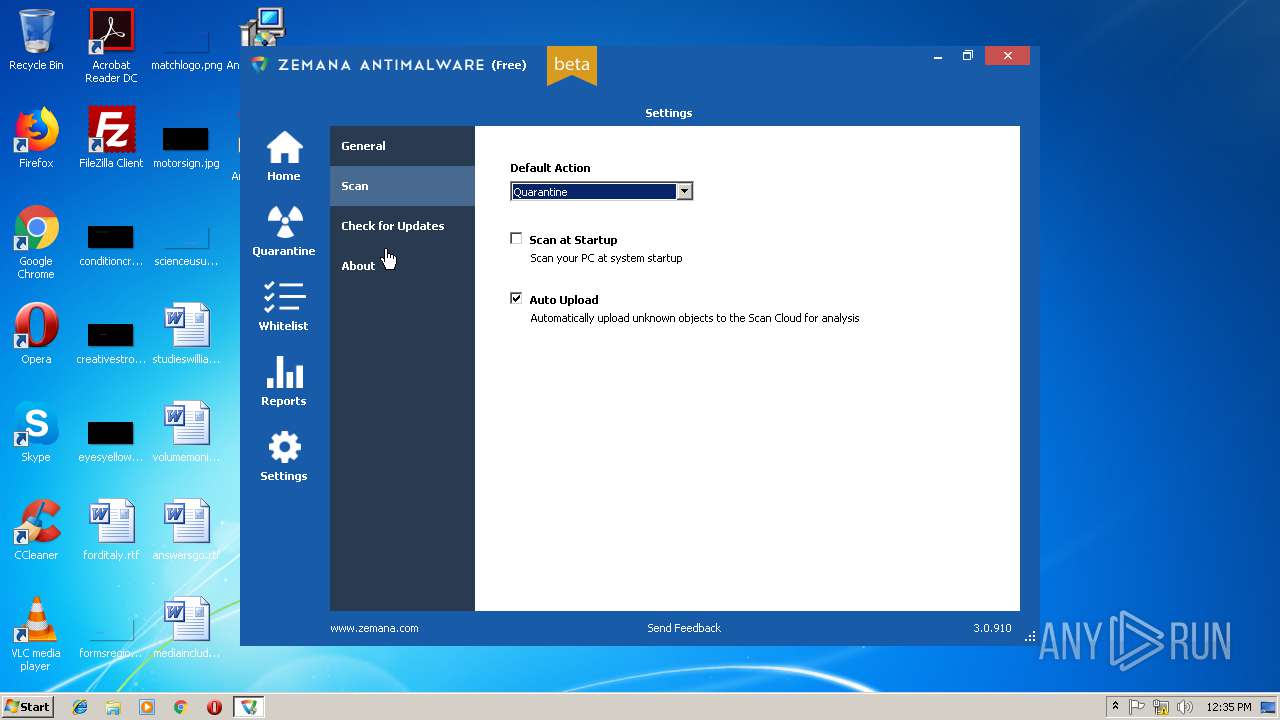Screen dimensions: 1280x720
Task: Open the www.zemana.com link
Action: click(374, 628)
